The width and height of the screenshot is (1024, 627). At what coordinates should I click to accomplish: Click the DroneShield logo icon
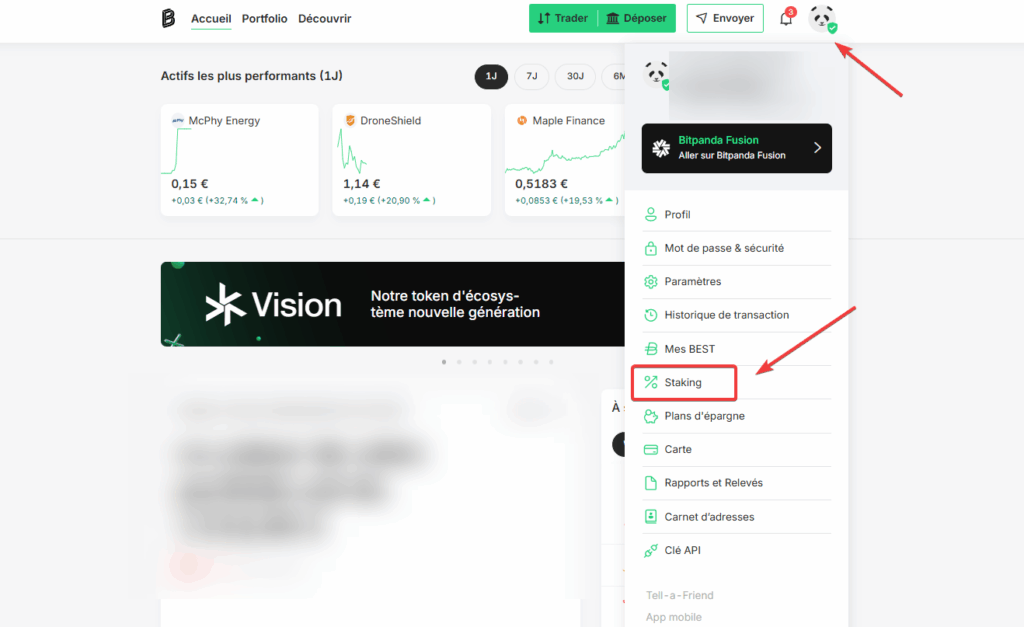[350, 120]
